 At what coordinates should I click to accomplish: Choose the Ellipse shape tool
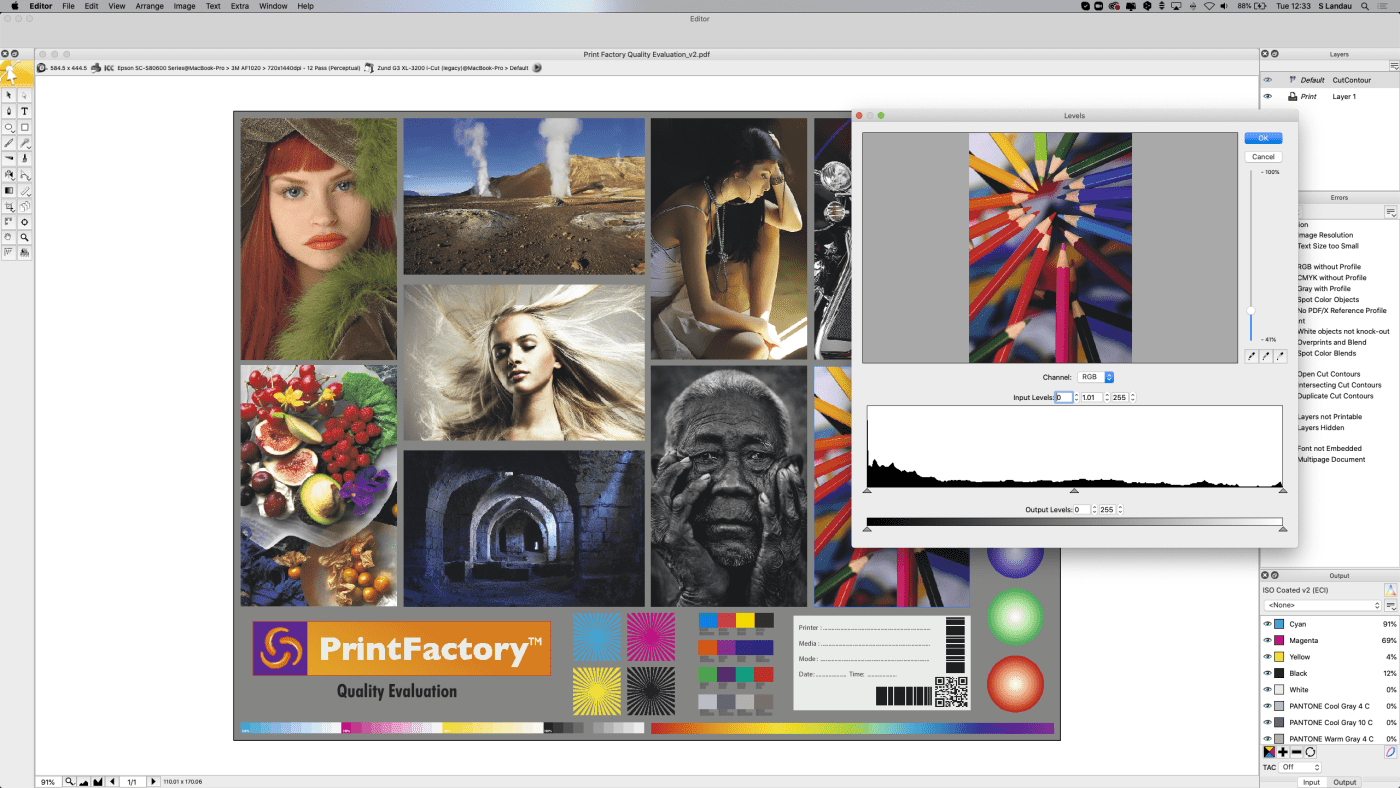pyautogui.click(x=9, y=127)
